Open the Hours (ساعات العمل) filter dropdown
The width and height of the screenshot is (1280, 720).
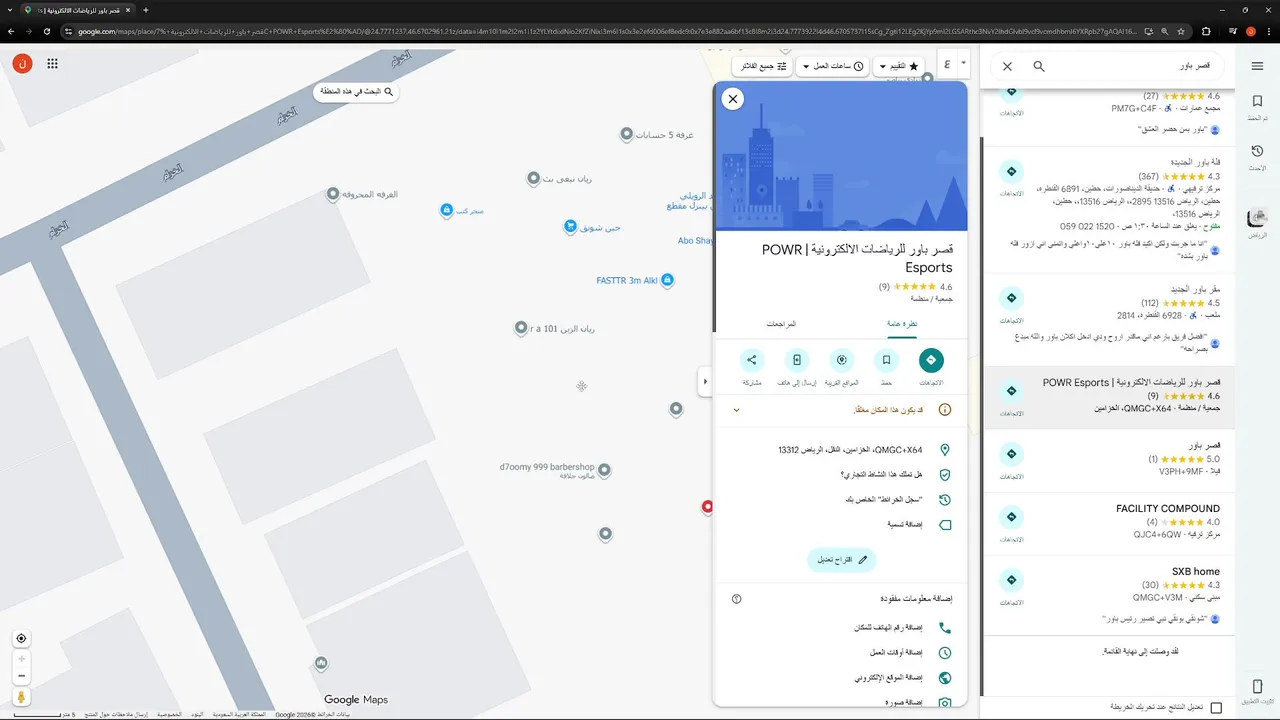point(832,66)
